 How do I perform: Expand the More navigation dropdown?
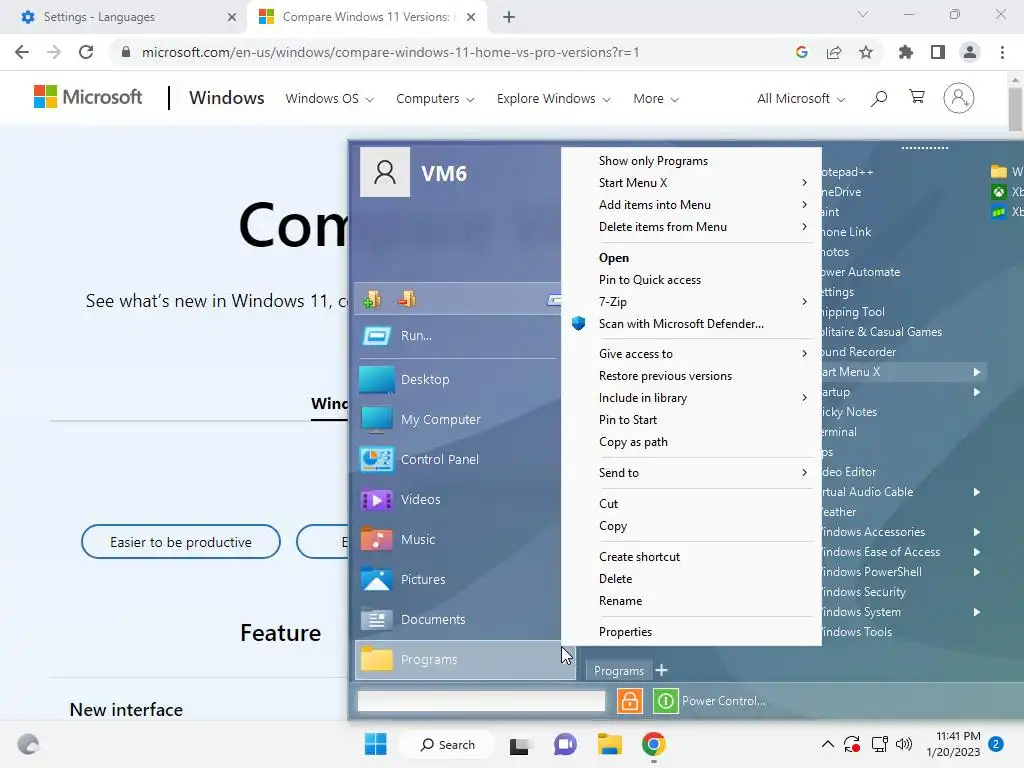tap(656, 99)
